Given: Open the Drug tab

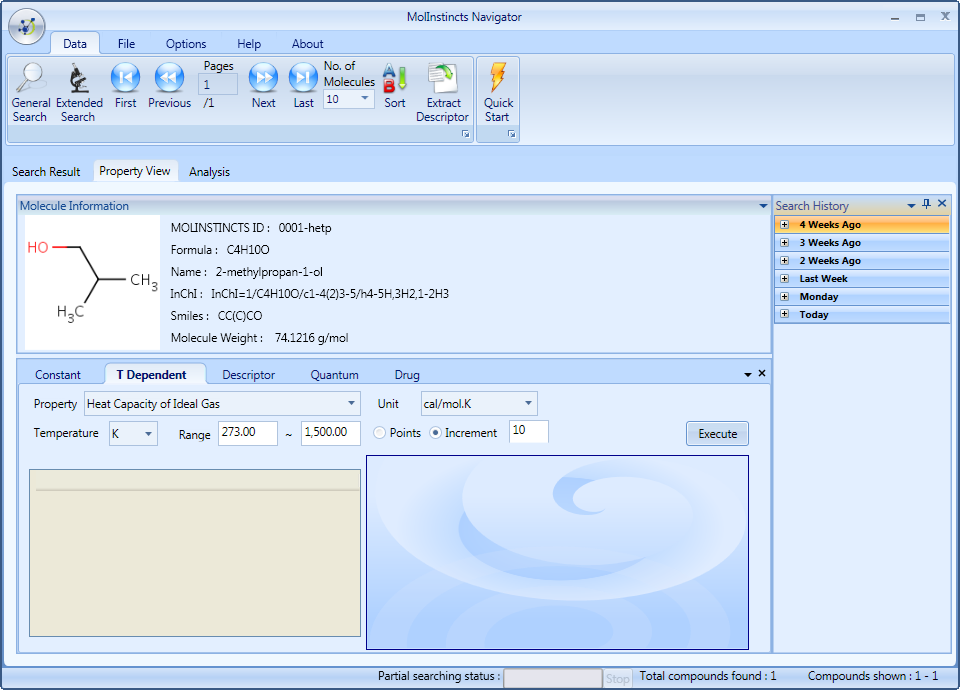Looking at the screenshot, I should pos(407,375).
